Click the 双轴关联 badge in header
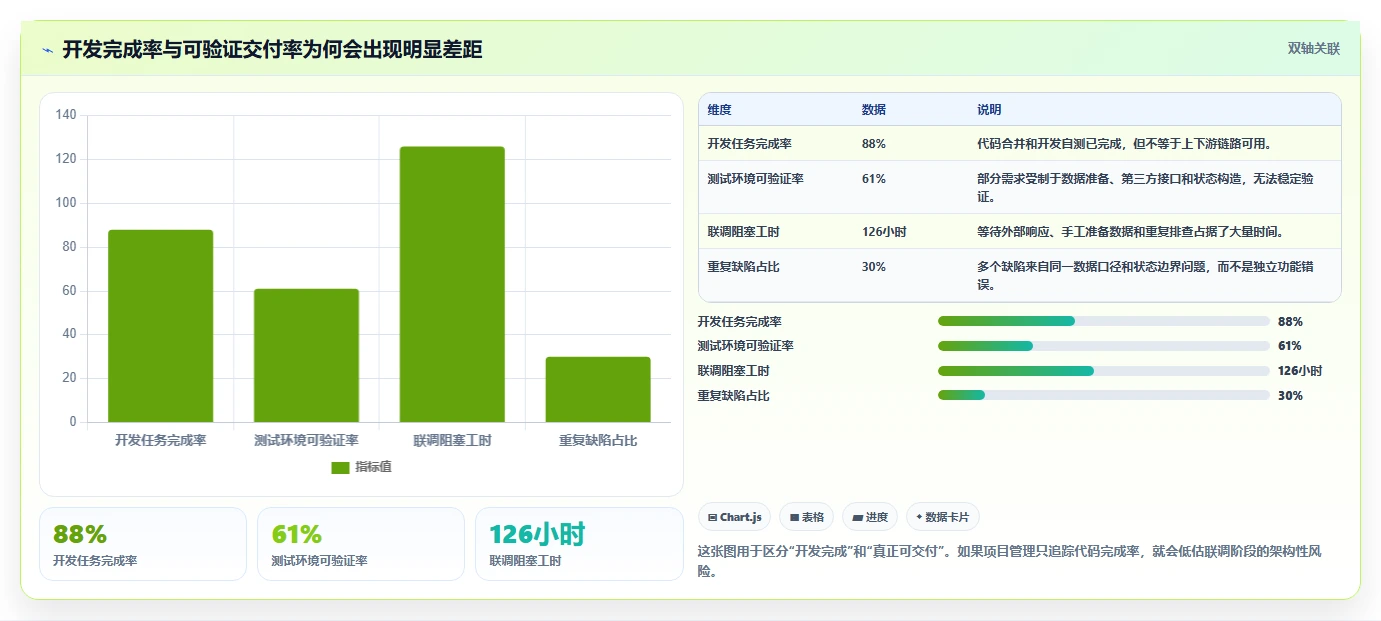Screen dimensions: 1381x621 pos(1313,49)
